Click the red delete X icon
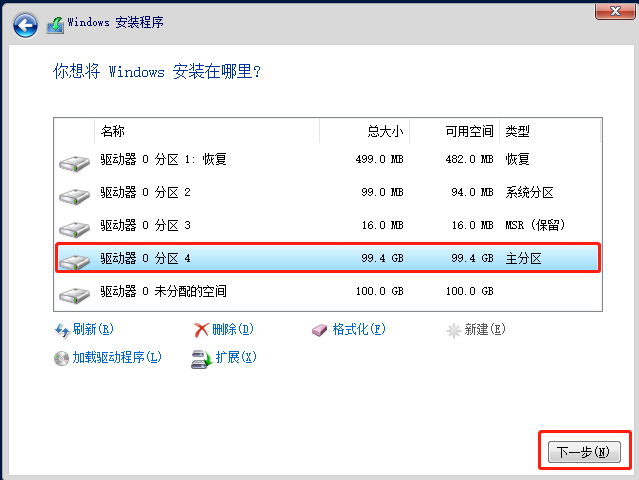This screenshot has height=480, width=639. (201, 330)
